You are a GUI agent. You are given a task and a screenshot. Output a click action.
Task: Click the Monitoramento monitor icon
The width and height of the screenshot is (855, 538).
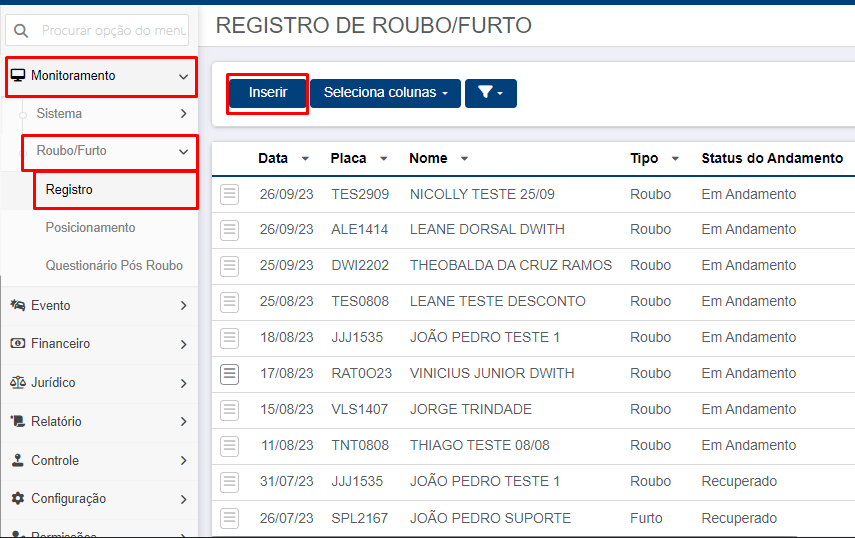coord(18,75)
